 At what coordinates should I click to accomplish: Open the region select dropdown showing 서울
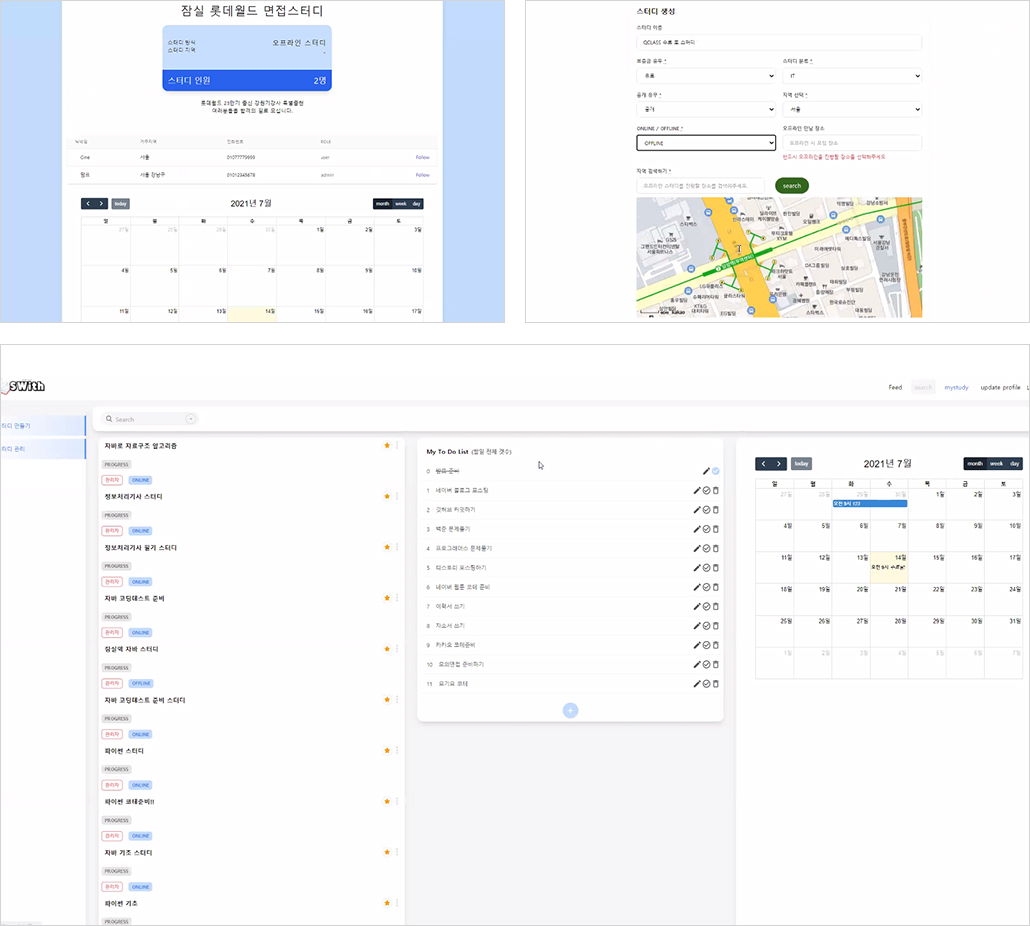tap(852, 109)
